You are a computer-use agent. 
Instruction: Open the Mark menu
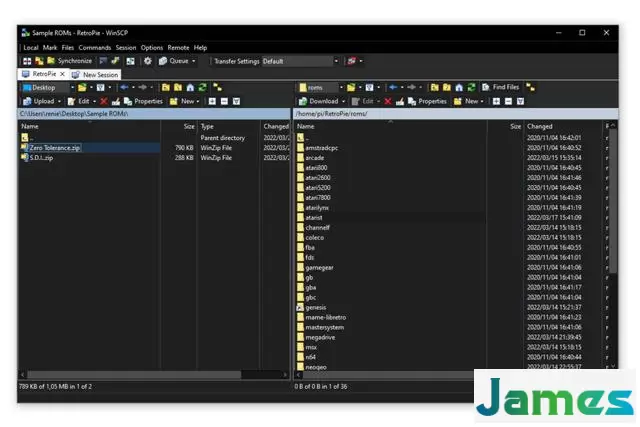click(x=50, y=48)
